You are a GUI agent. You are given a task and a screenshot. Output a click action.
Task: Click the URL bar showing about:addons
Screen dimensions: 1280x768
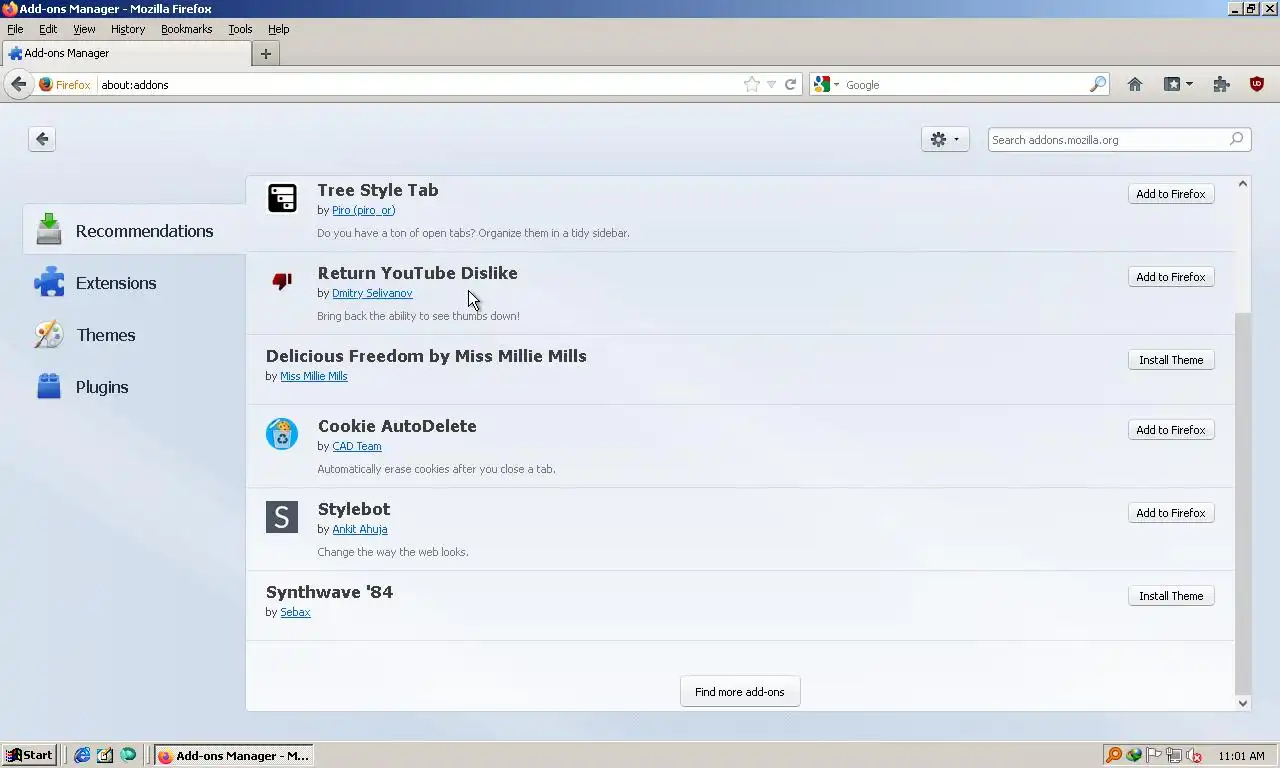(420, 85)
